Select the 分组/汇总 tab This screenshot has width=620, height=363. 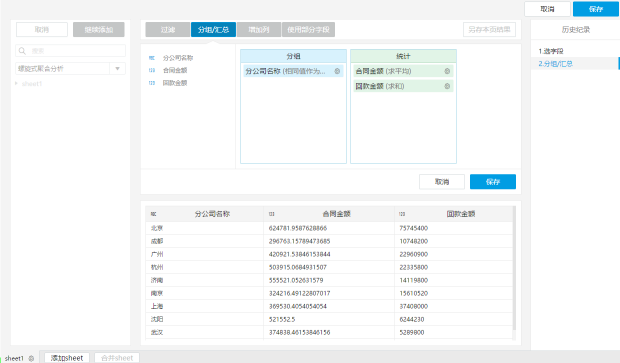pyautogui.click(x=214, y=30)
